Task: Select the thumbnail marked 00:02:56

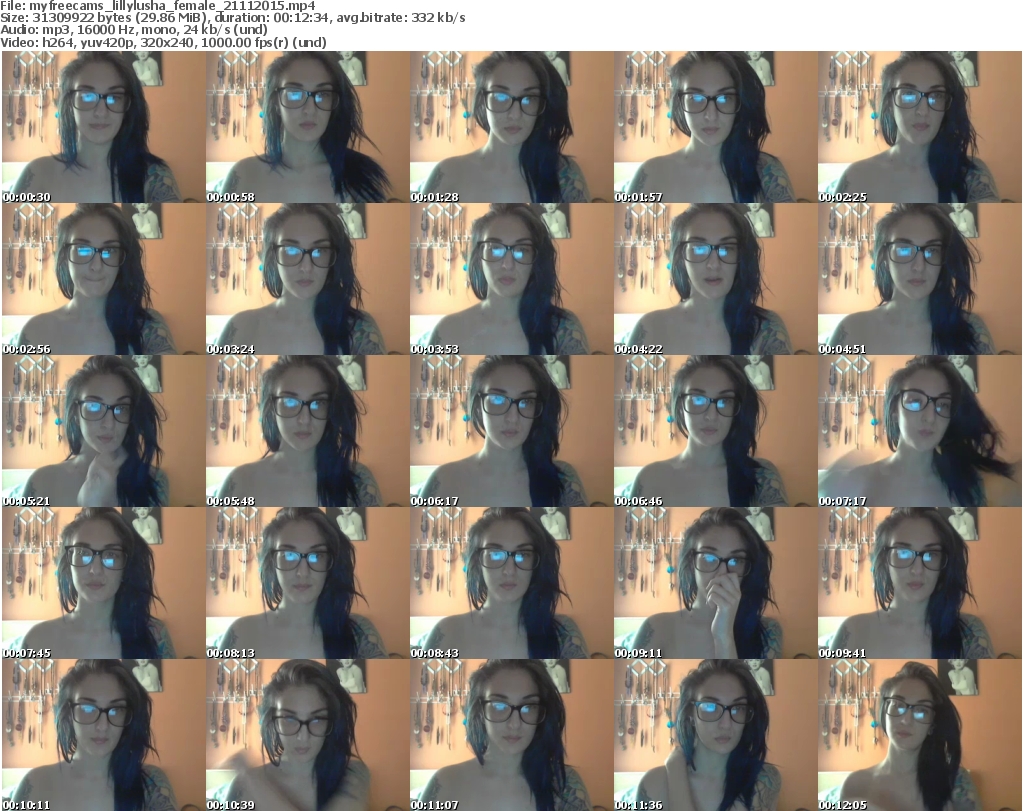Action: (x=104, y=279)
